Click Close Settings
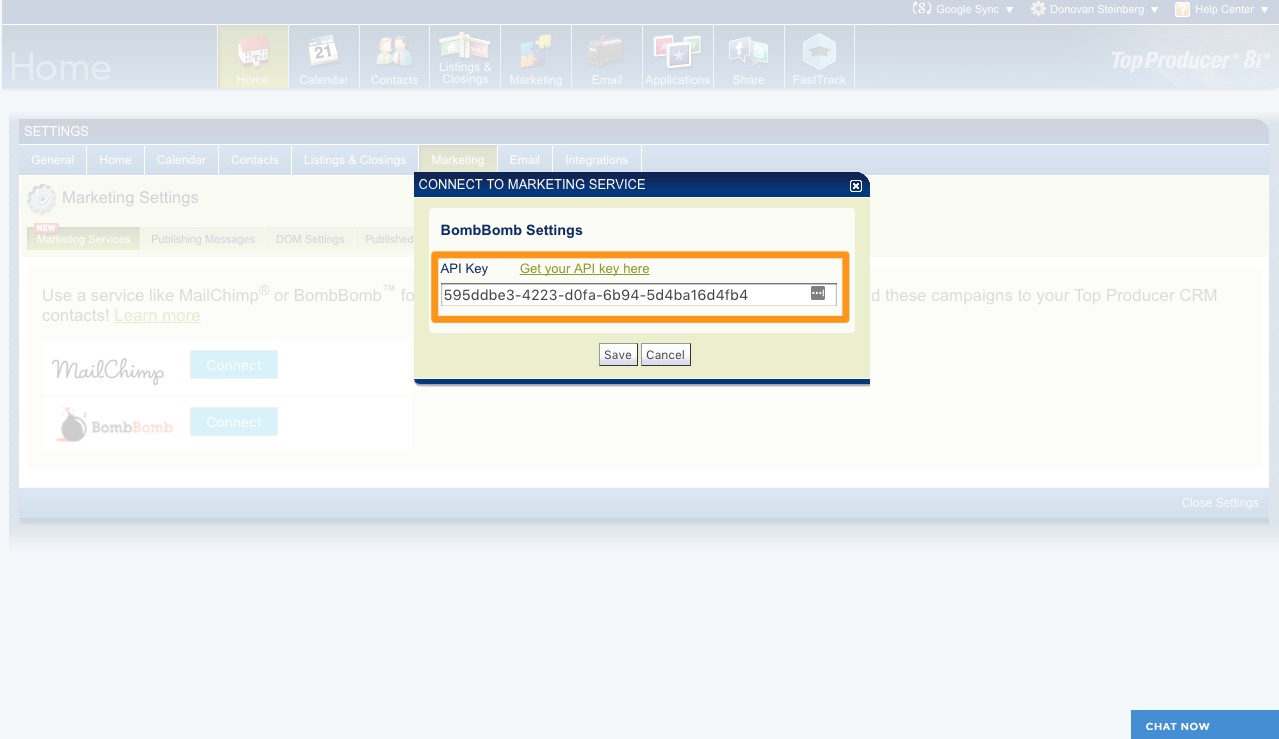Viewport: 1279px width, 739px height. coord(1220,503)
